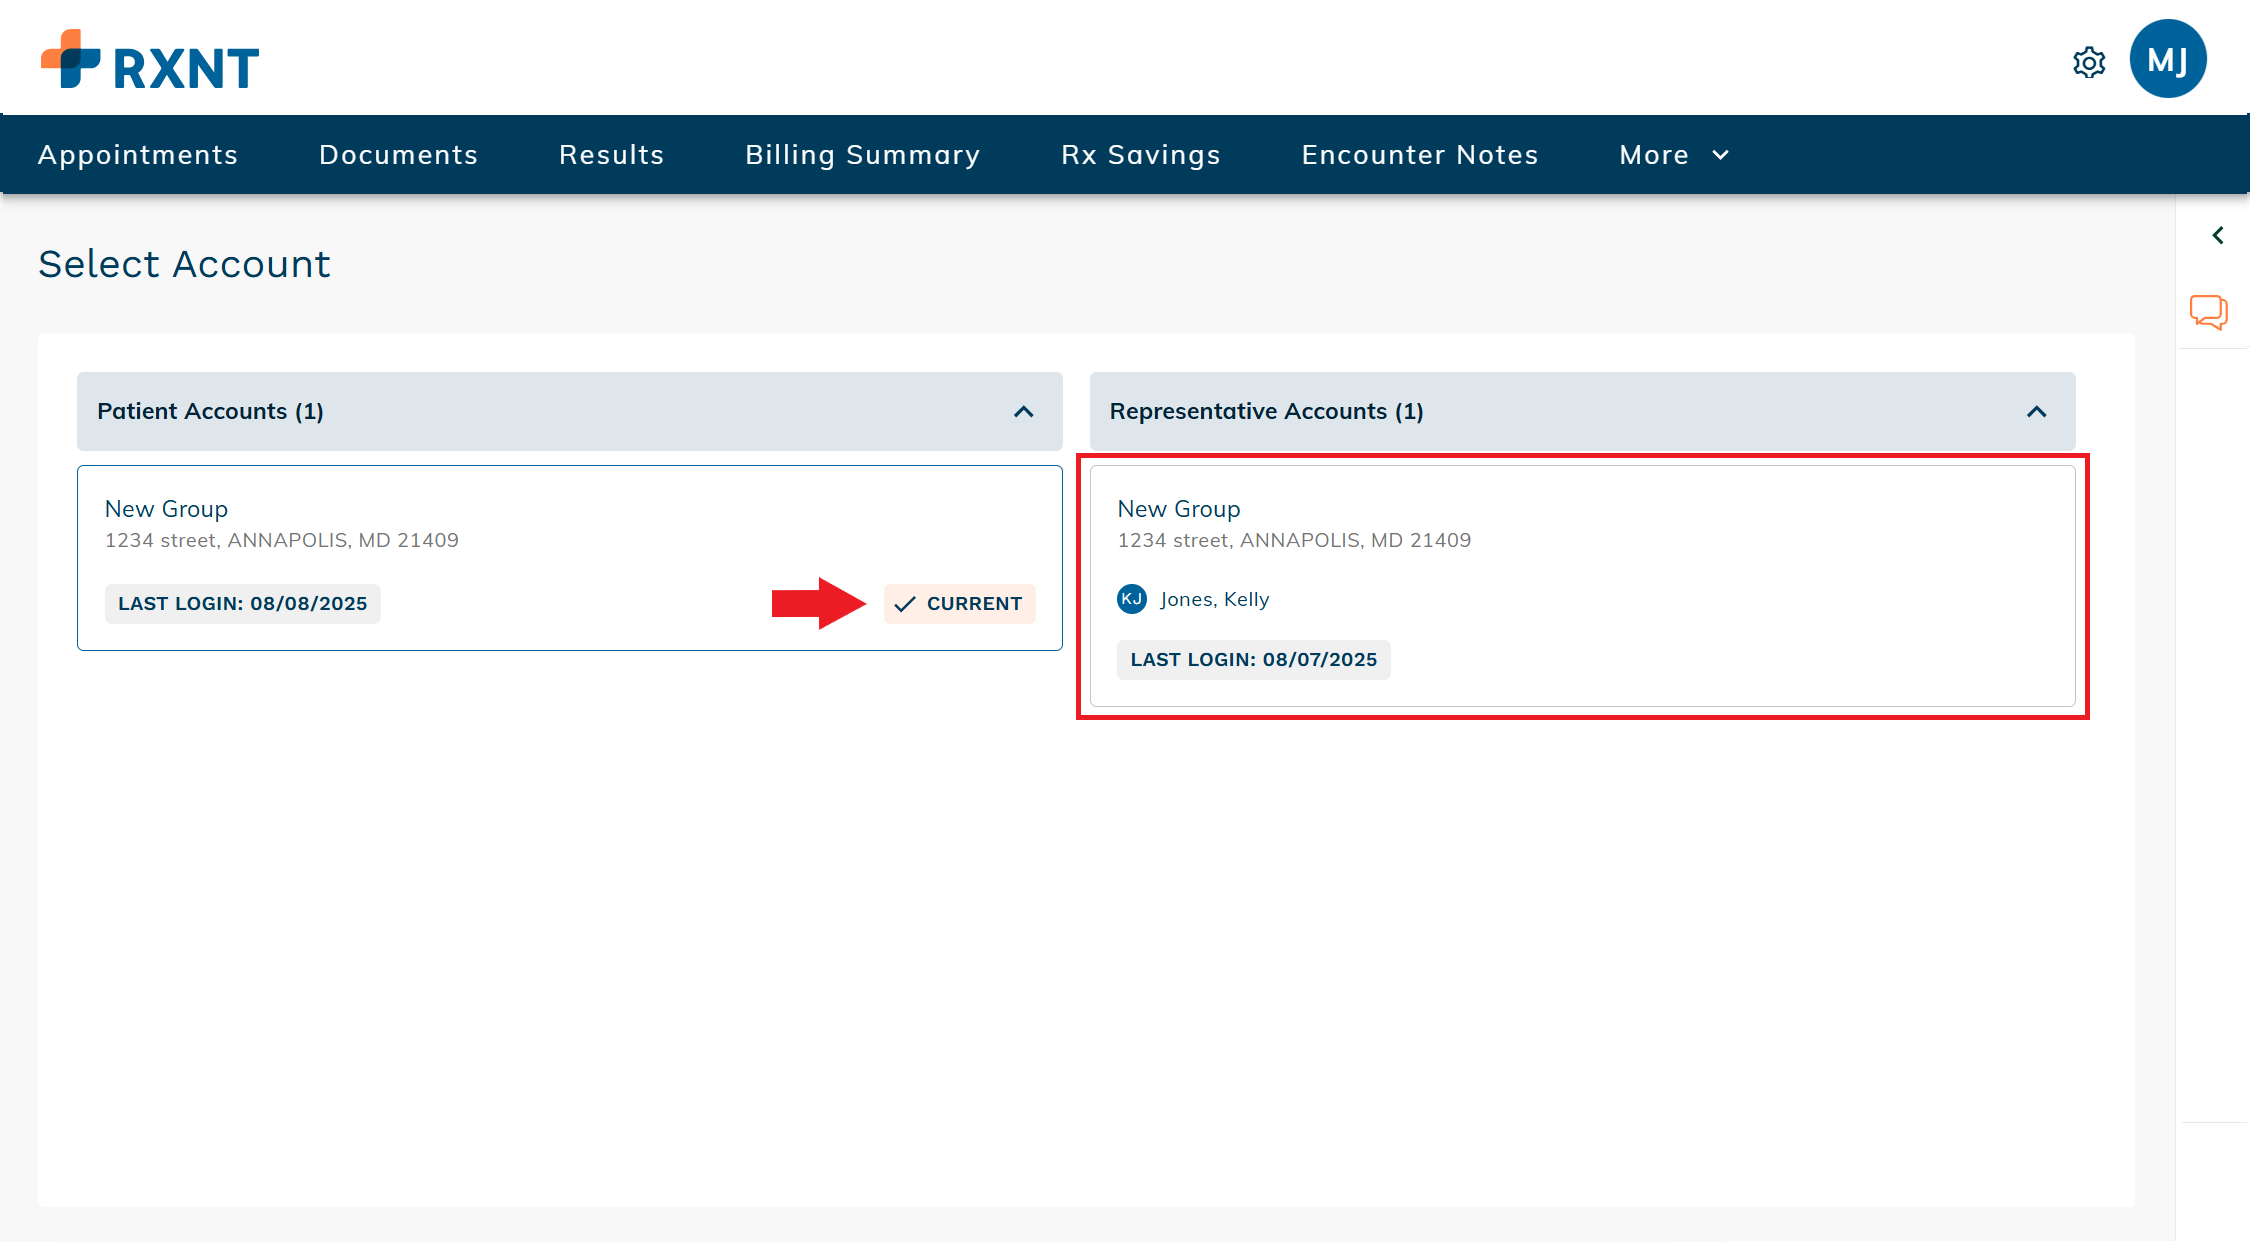This screenshot has height=1242, width=2250.
Task: Open the MJ profile avatar menu
Action: (x=2167, y=59)
